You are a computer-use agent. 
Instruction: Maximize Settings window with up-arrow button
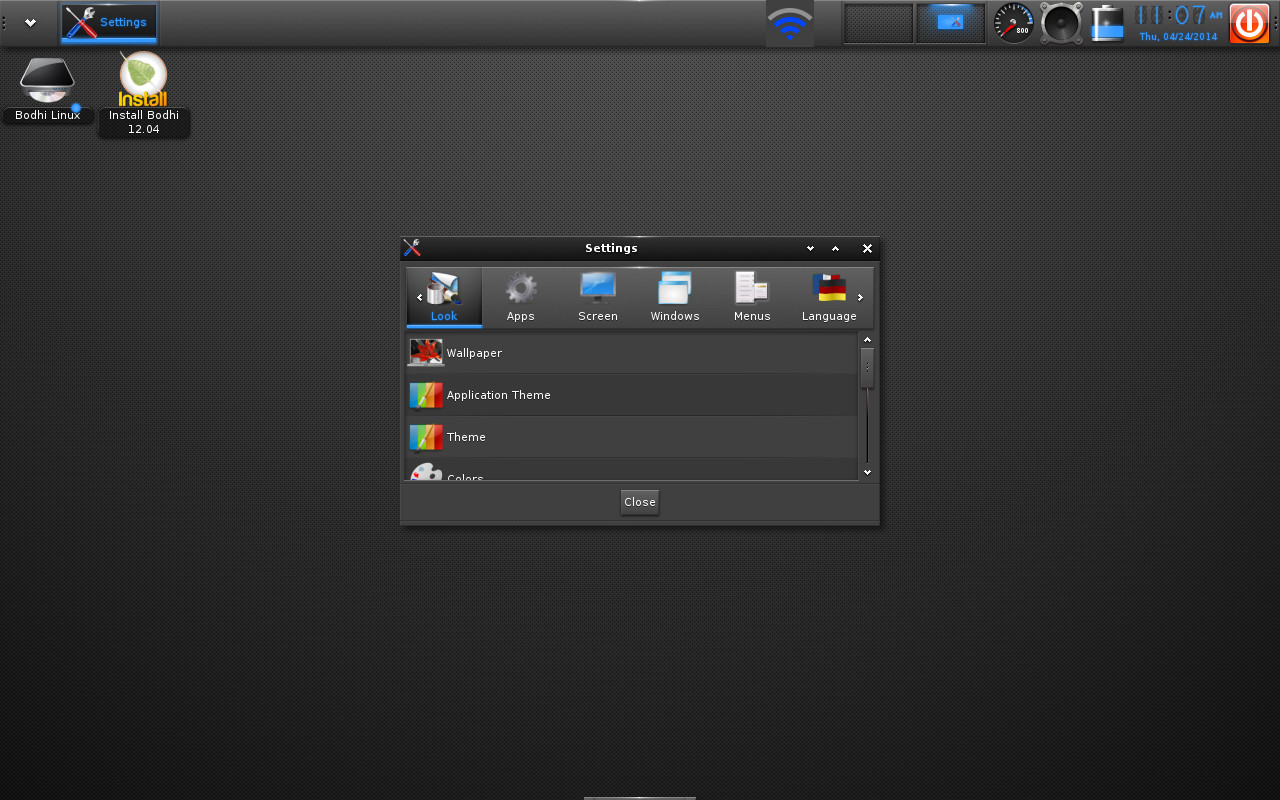click(836, 248)
